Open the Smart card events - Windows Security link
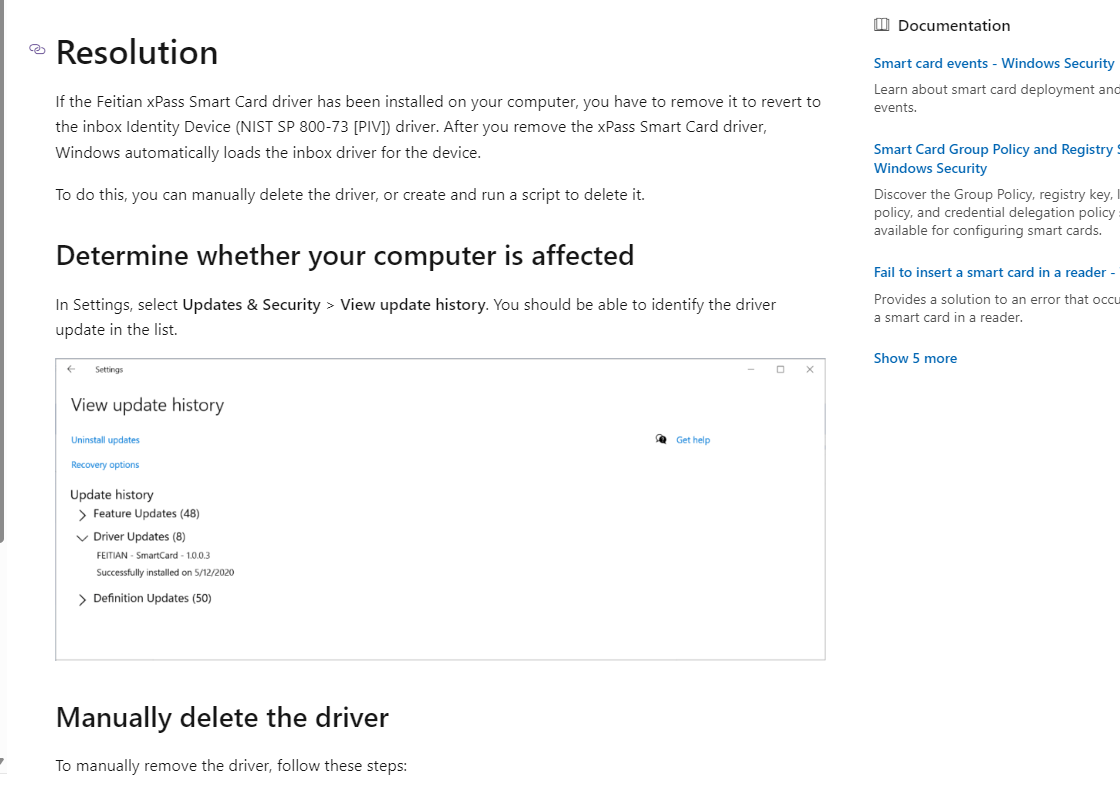 point(994,62)
